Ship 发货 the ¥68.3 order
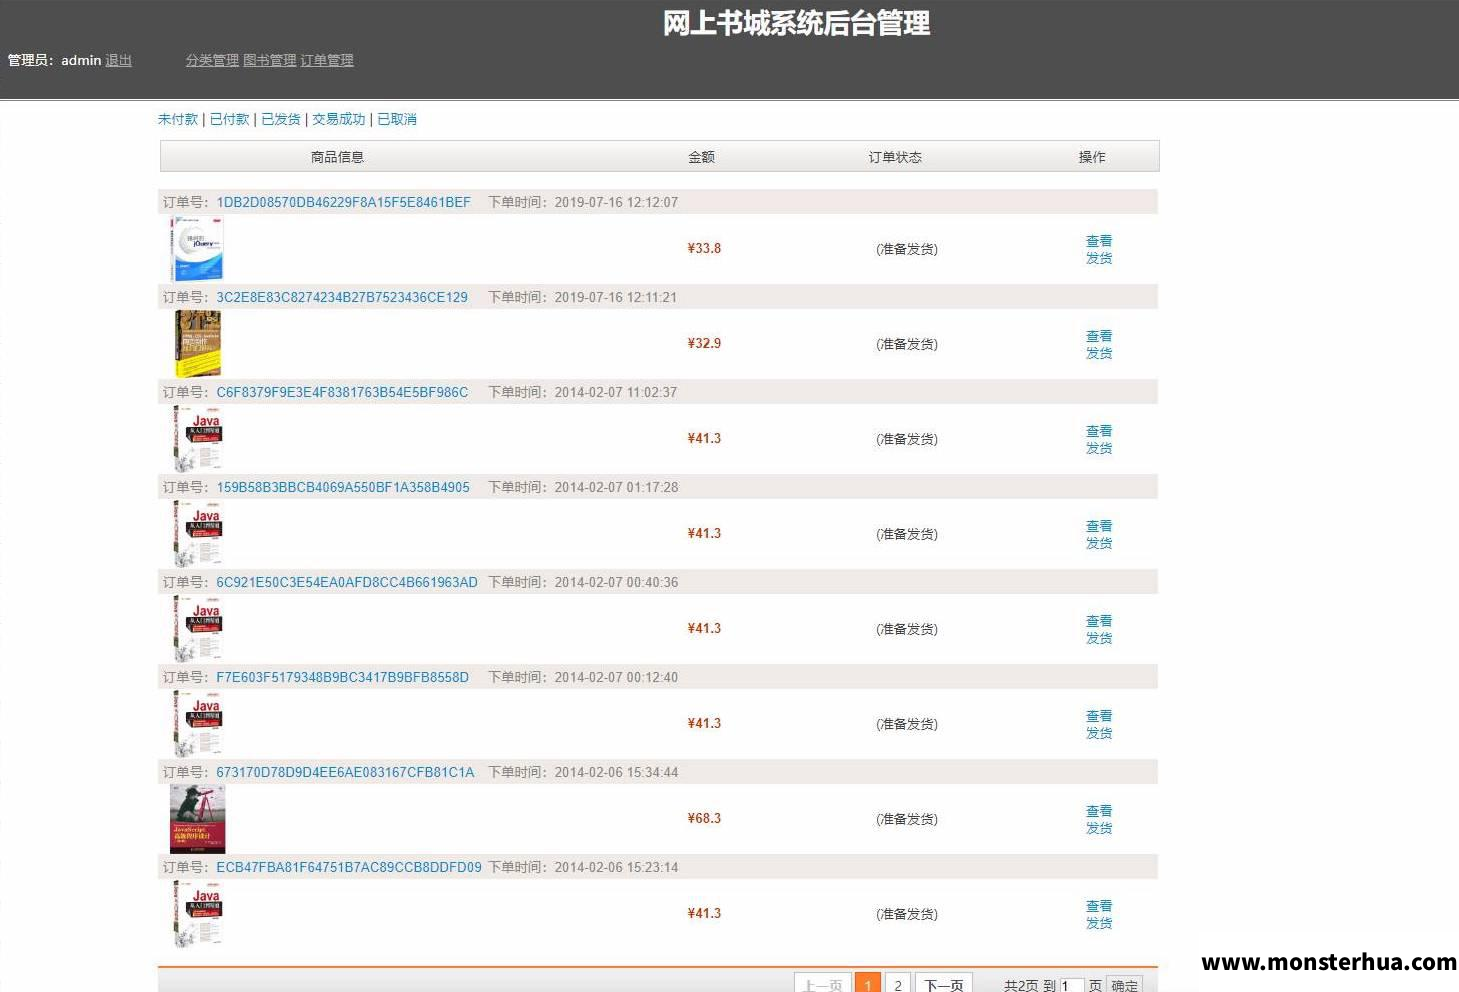Viewport: 1459px width, 992px height. click(1099, 828)
